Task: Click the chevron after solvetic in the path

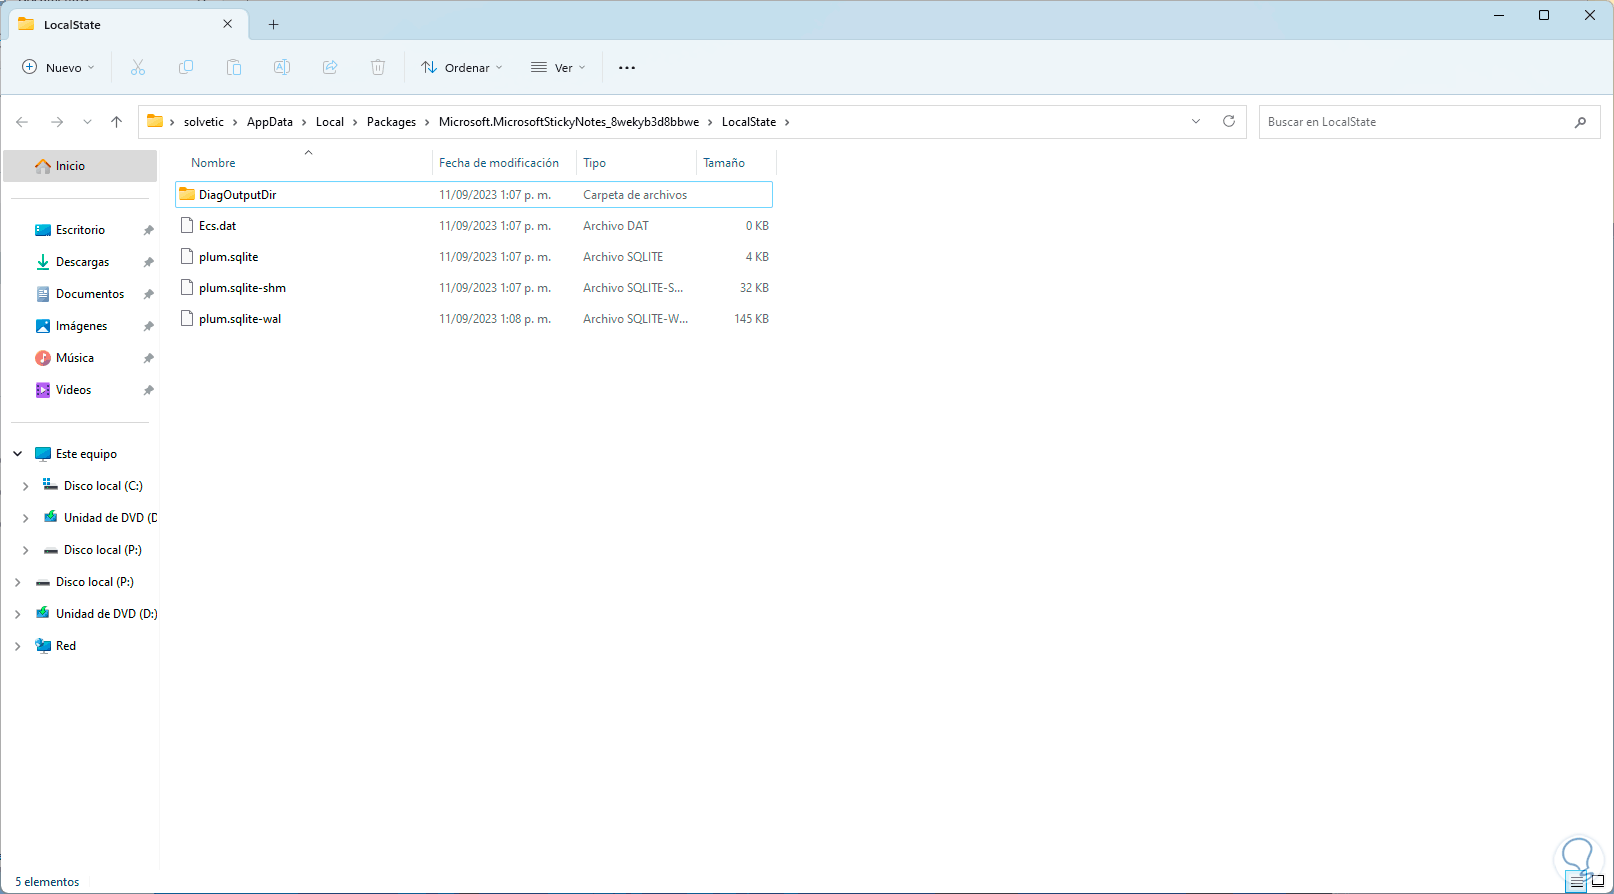Action: point(235,122)
